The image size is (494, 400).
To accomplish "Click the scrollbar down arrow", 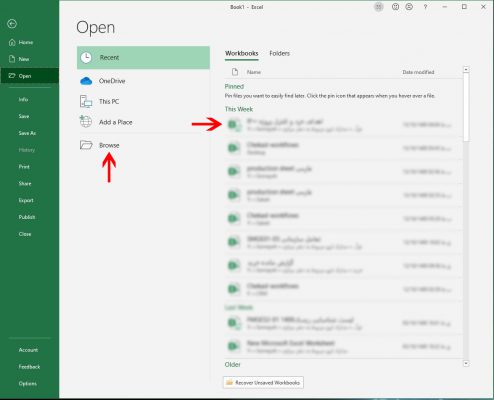I will (x=466, y=363).
